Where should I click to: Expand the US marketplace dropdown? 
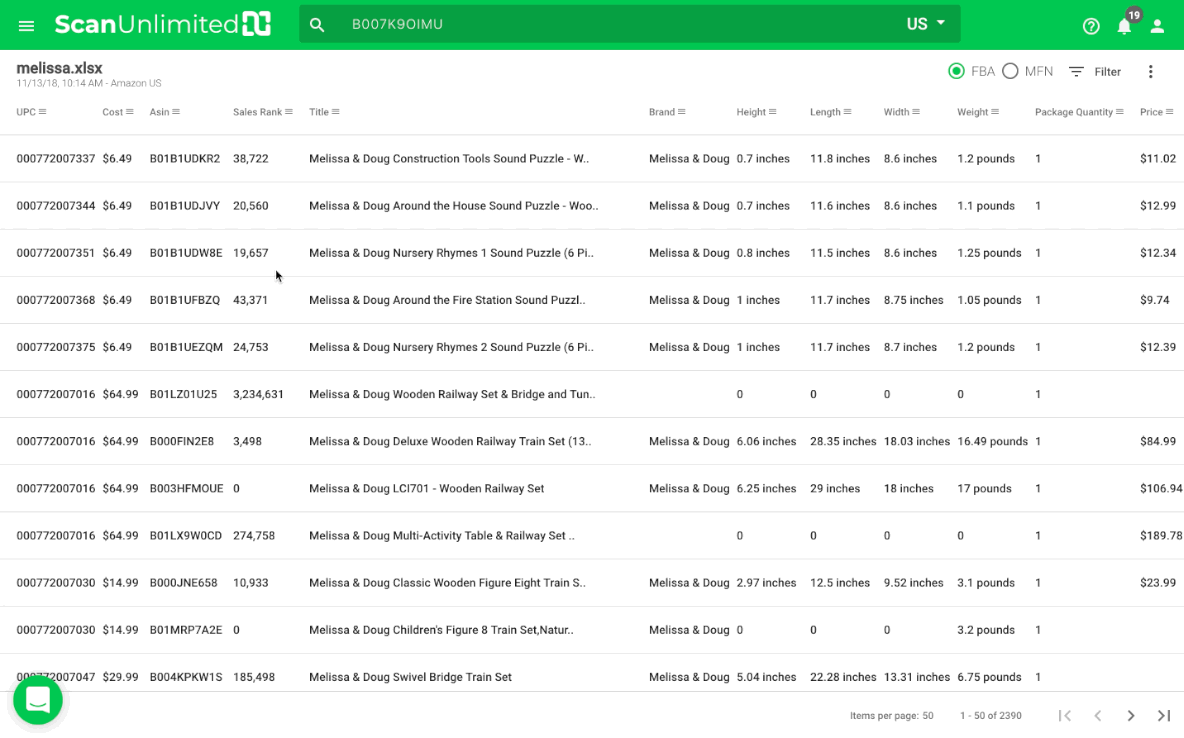tap(926, 24)
